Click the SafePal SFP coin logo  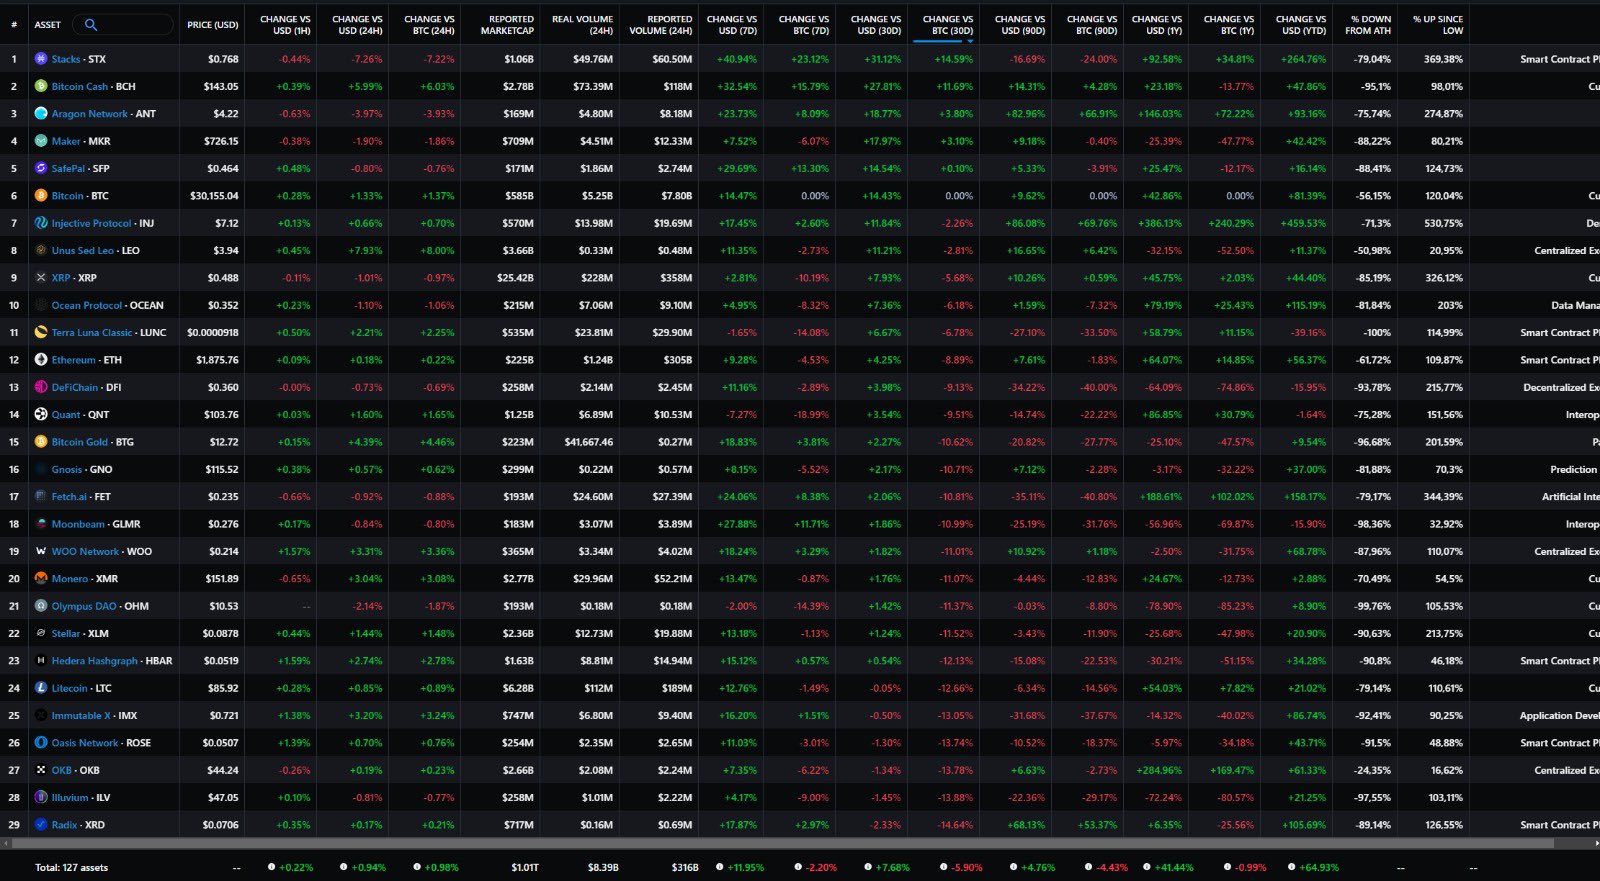click(41, 168)
